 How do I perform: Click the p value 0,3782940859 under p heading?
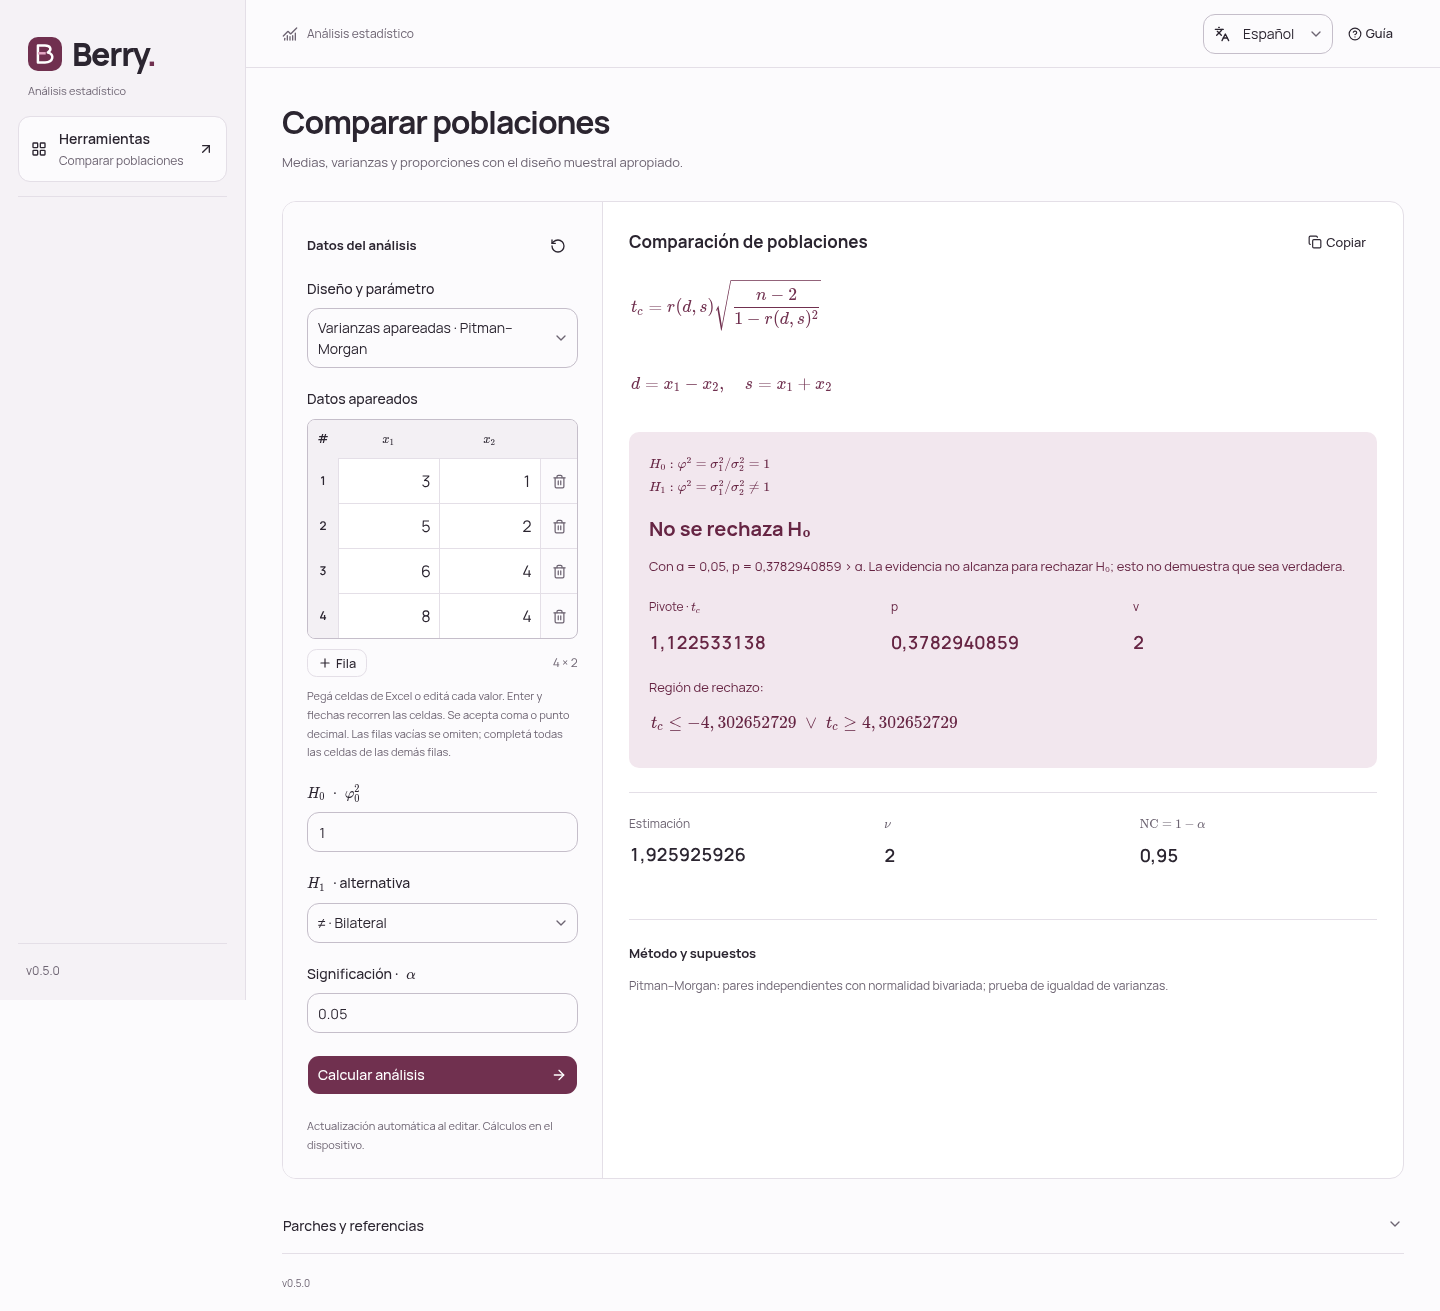point(955,643)
